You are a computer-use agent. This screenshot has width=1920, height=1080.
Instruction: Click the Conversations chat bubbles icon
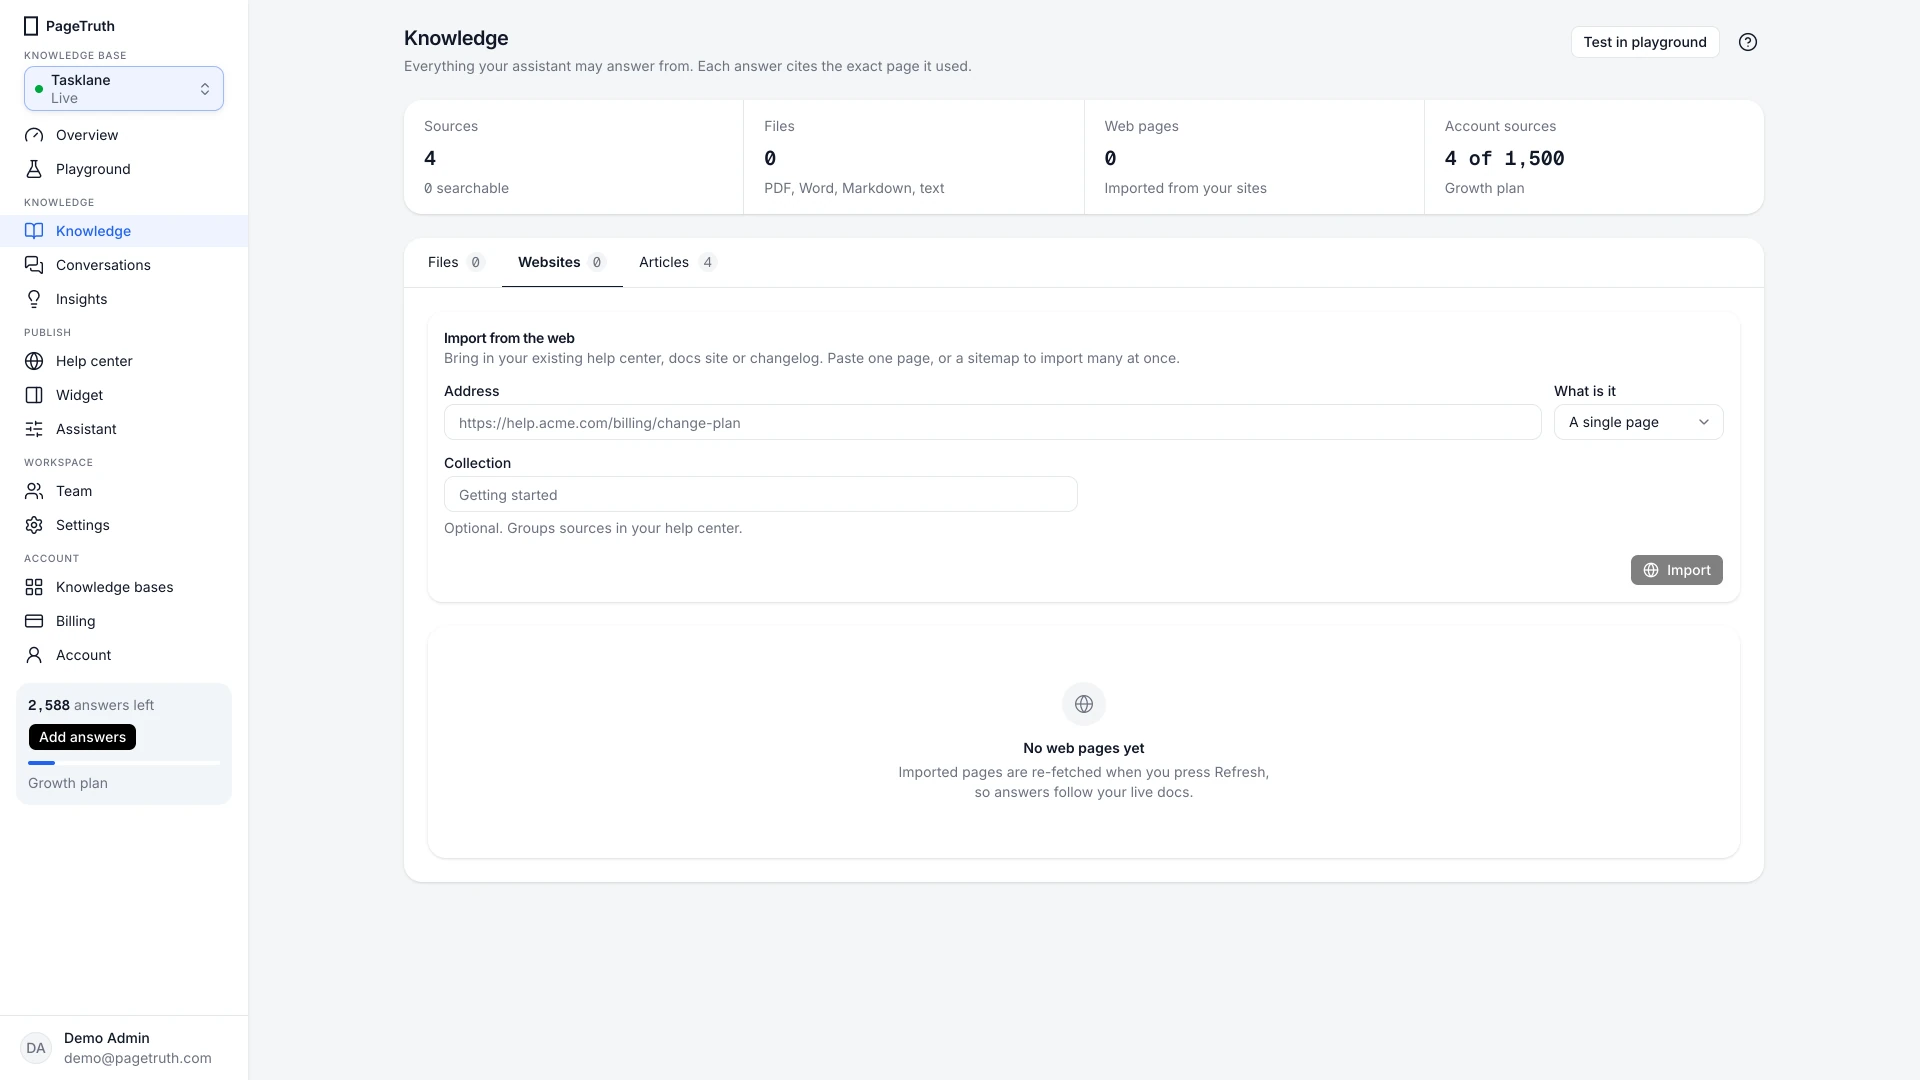(34, 265)
